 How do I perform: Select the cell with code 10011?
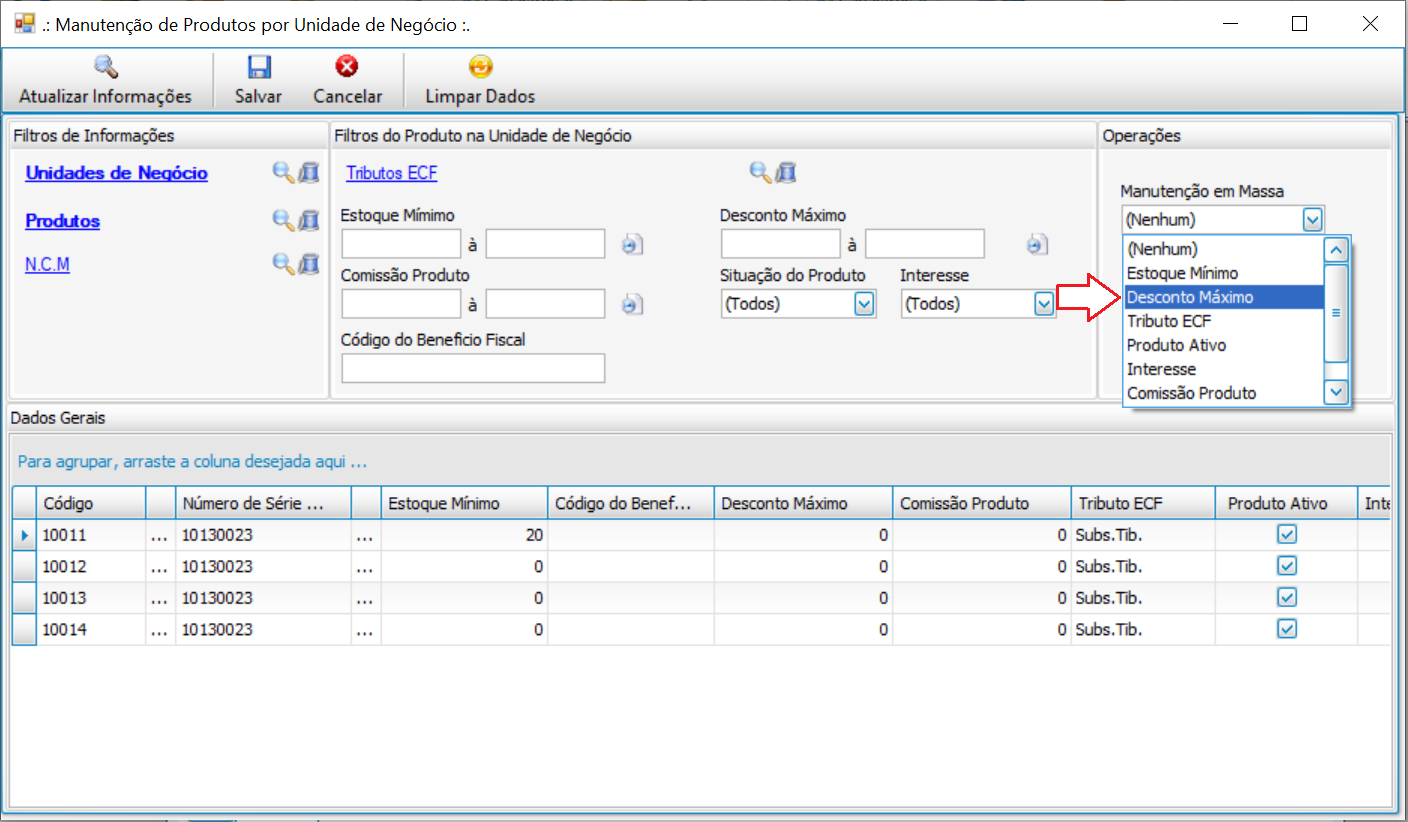(91, 535)
